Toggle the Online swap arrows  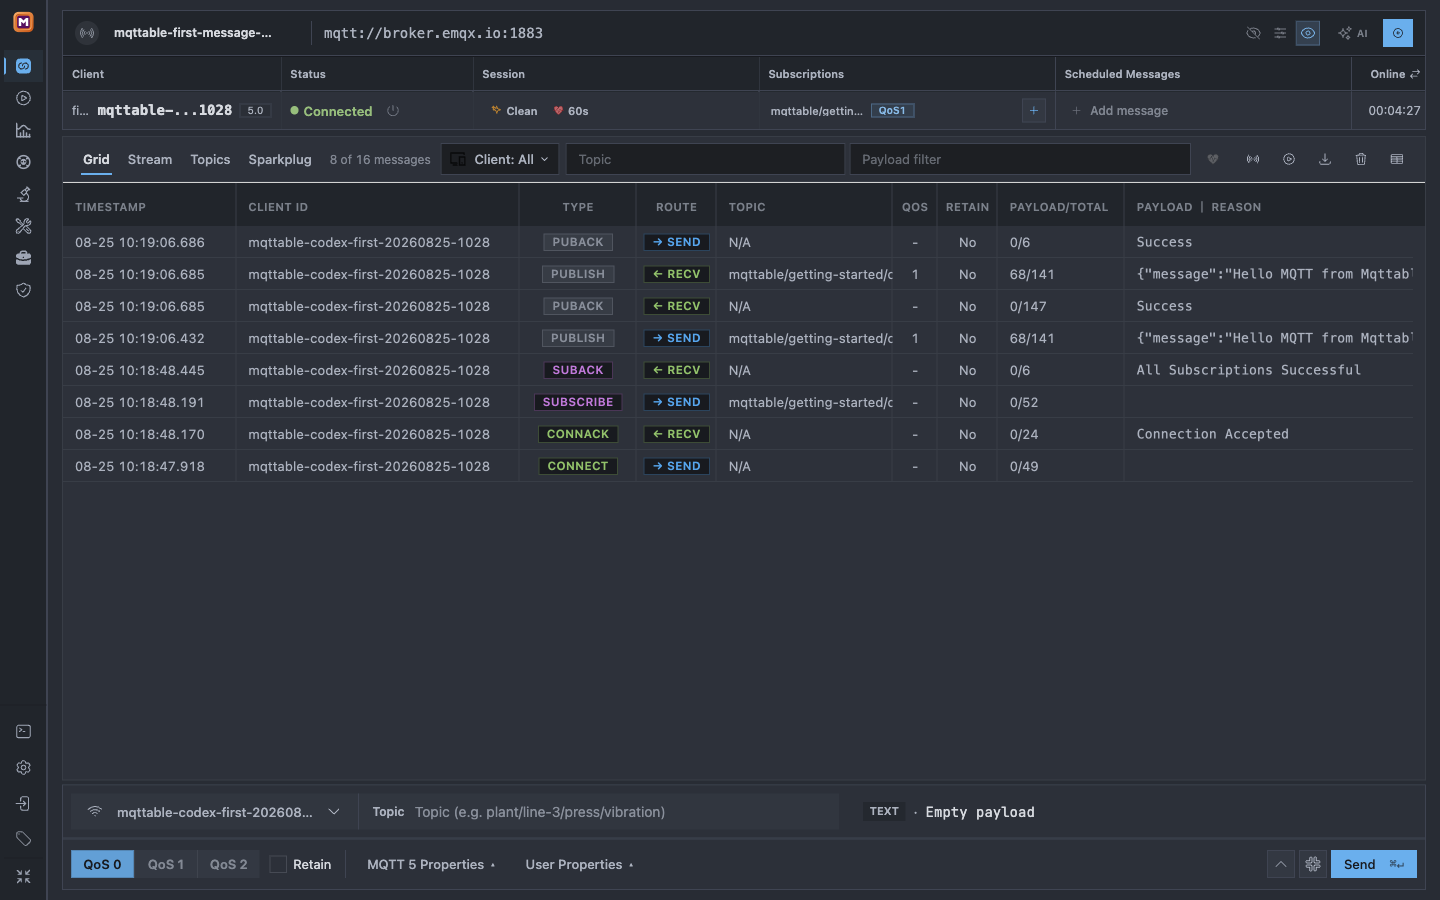coord(1415,74)
